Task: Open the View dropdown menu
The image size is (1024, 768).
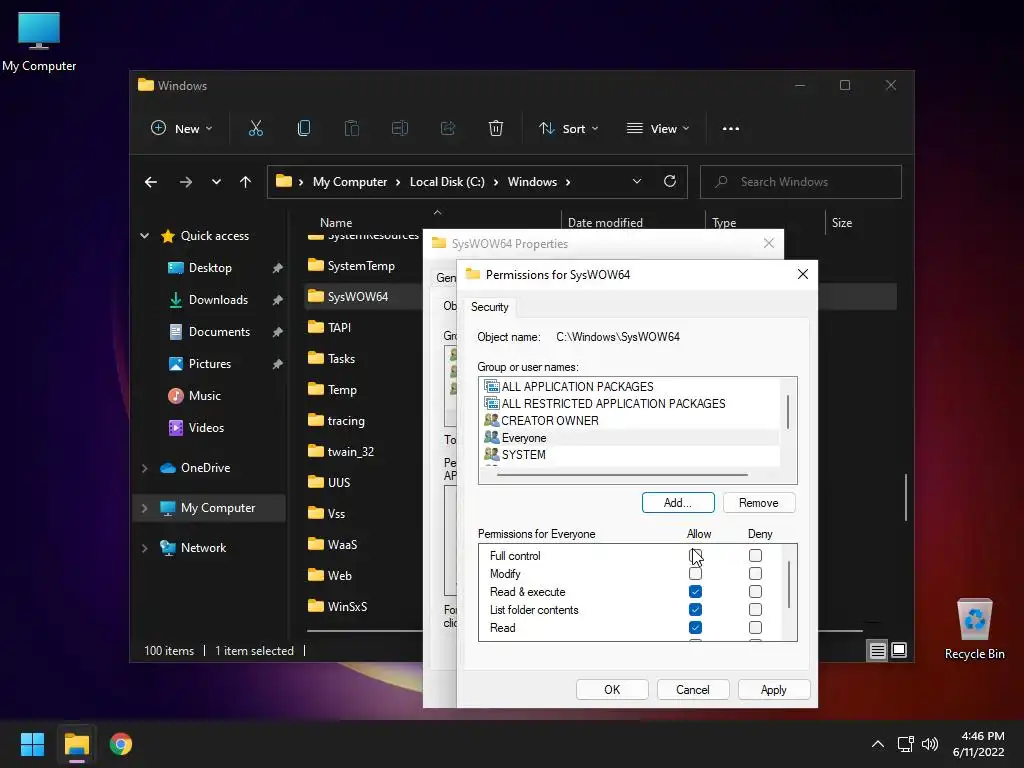Action: coord(658,129)
